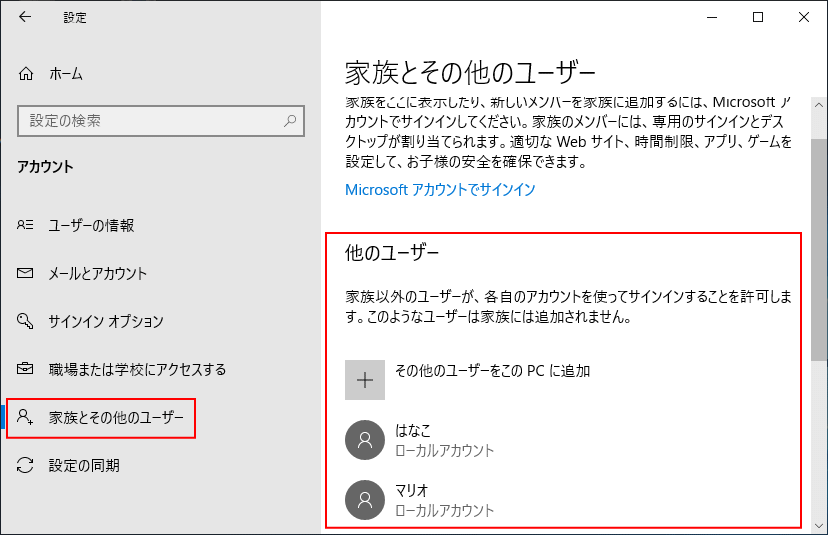Click the 設定の同期 sync icon

(27, 465)
